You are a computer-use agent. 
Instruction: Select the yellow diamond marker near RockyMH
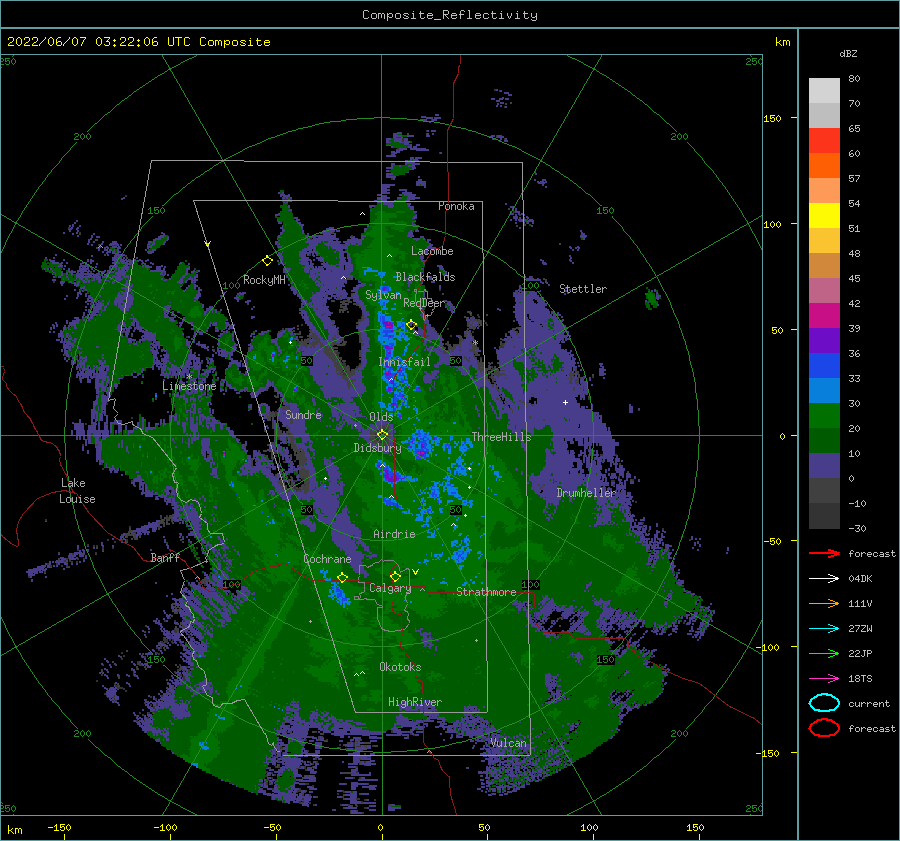tap(267, 261)
